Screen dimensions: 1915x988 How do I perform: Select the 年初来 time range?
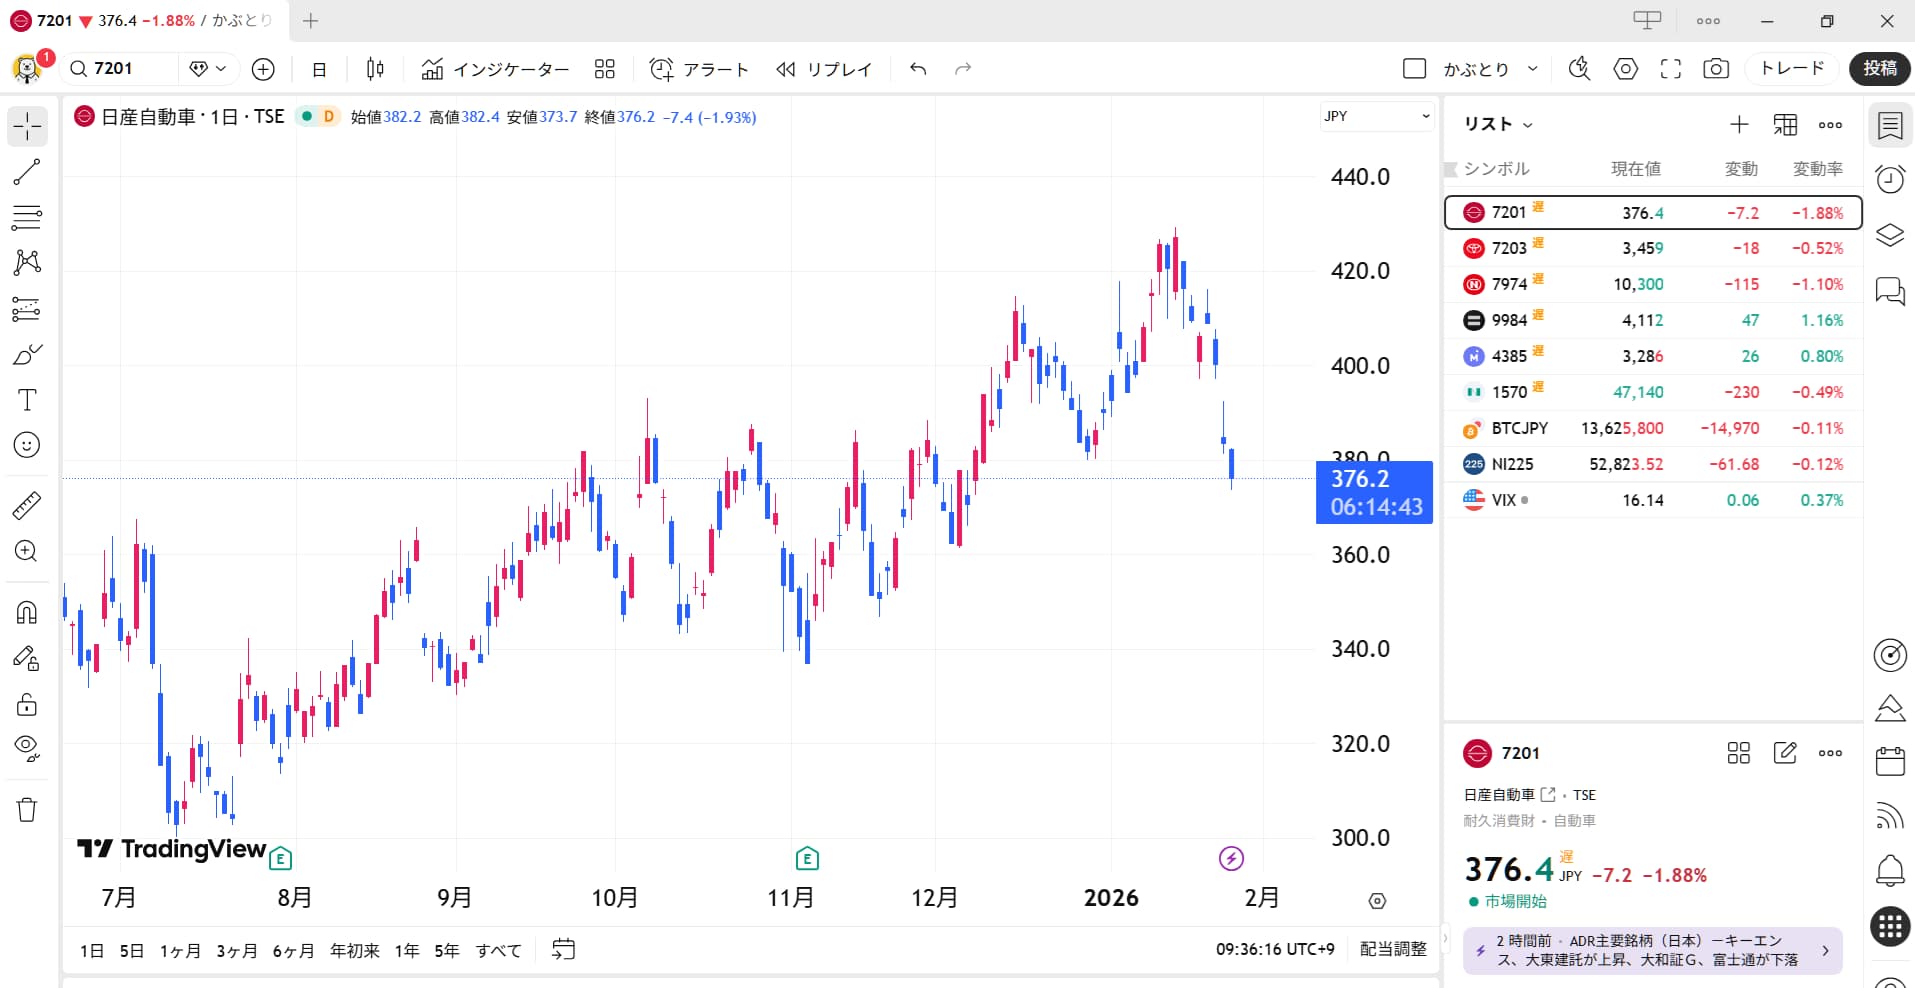(355, 950)
